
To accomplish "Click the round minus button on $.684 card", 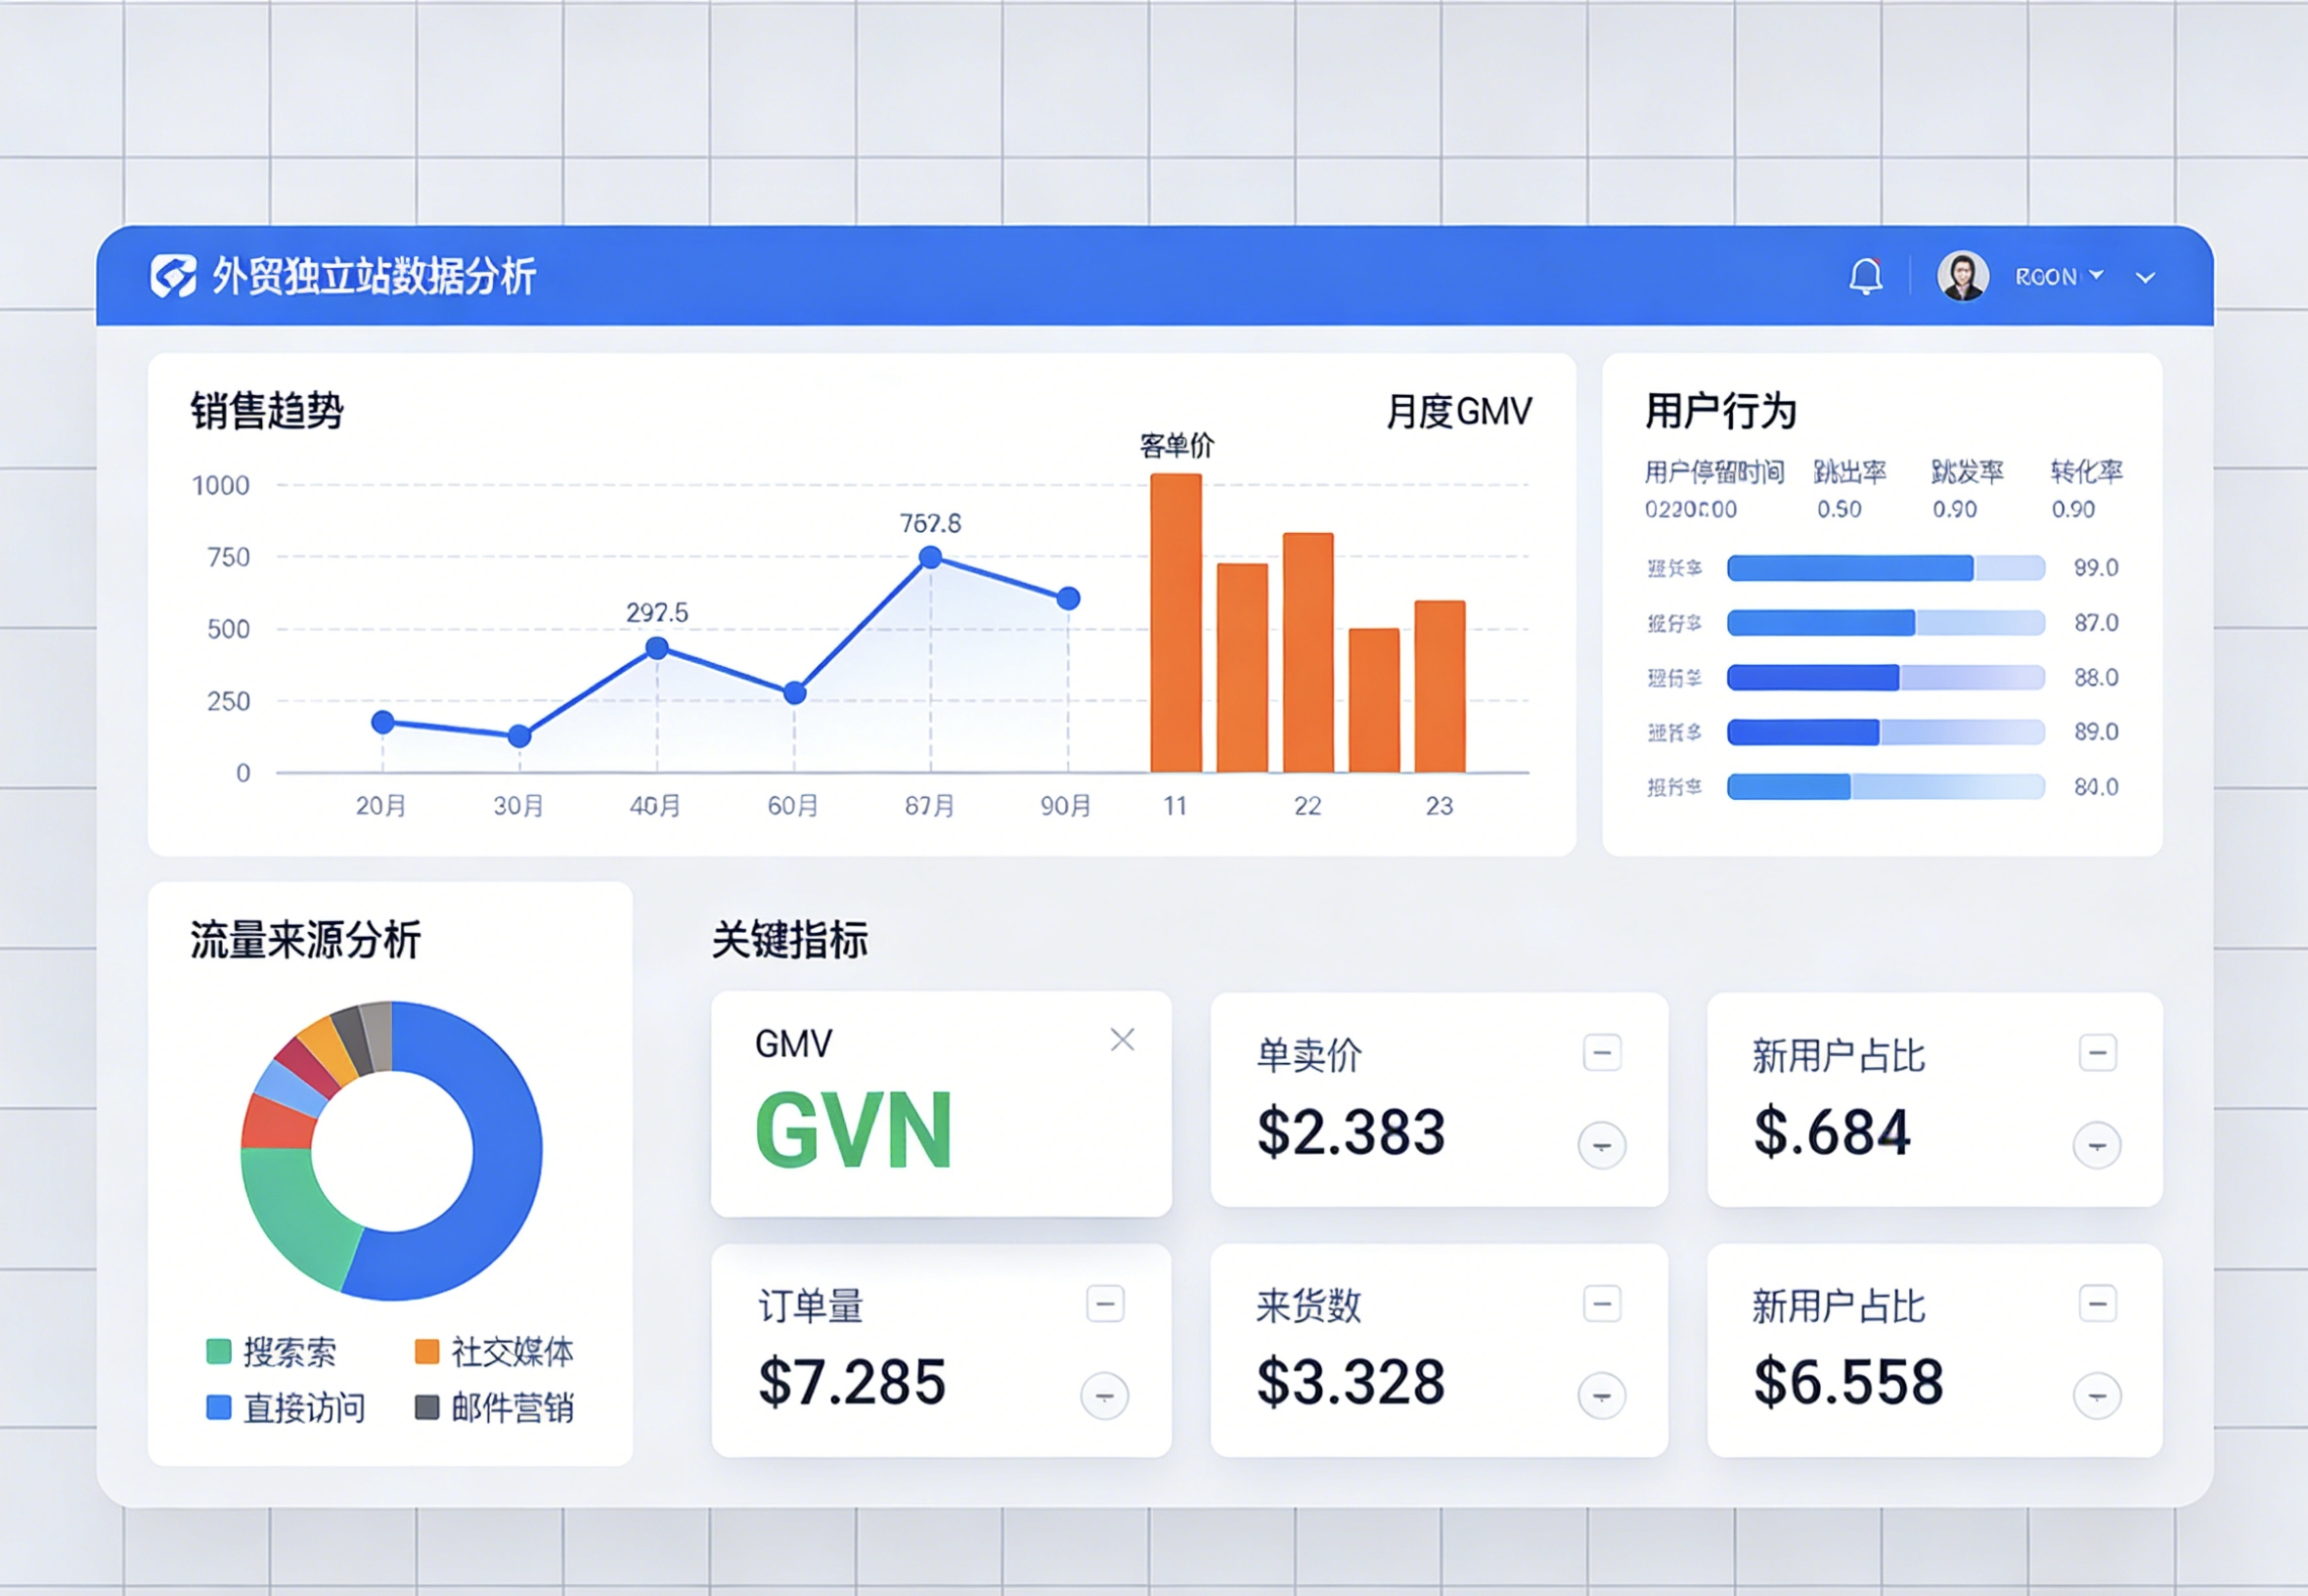I will tap(2097, 1145).
